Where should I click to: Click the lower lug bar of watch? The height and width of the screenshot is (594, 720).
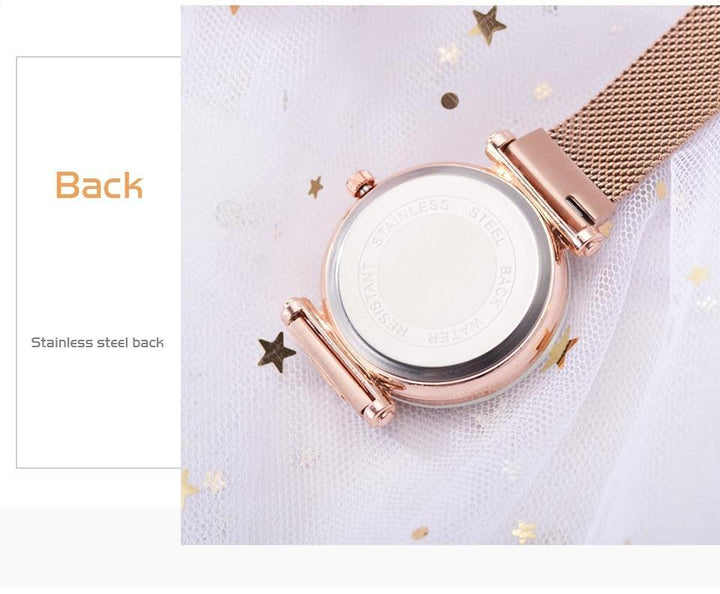338,361
